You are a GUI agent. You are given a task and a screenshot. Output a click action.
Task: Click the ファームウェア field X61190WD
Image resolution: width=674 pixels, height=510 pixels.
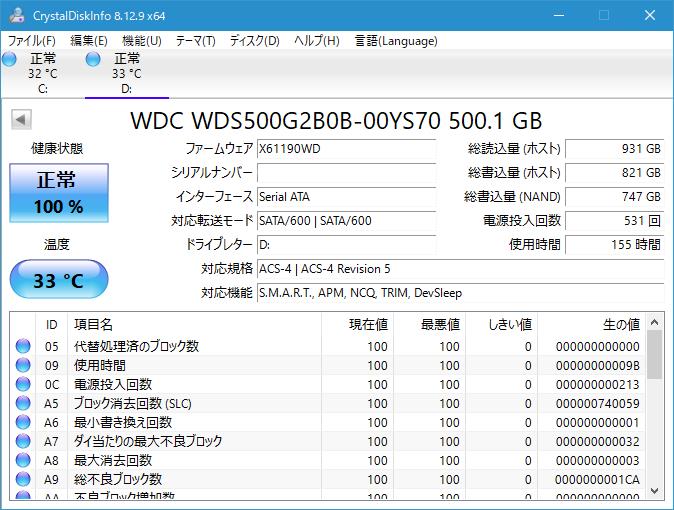[346, 149]
